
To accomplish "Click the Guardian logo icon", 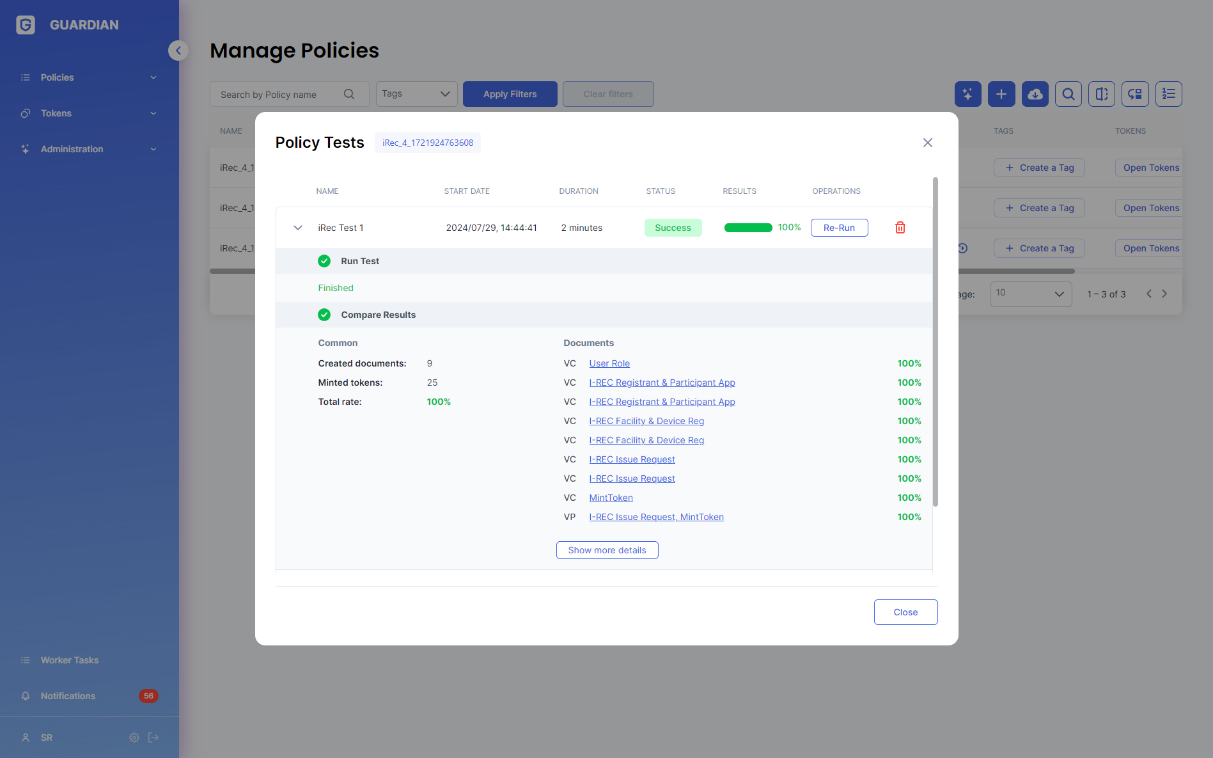I will point(26,25).
